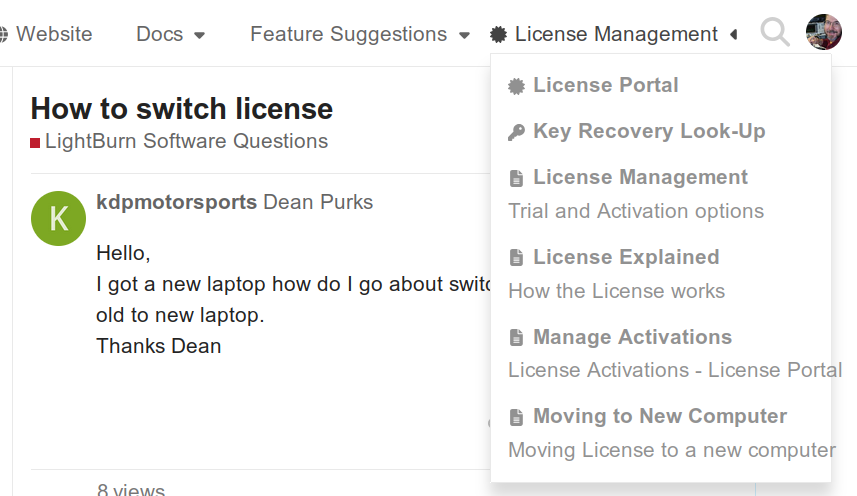Click 'License Activations - License Portal' description

click(675, 370)
